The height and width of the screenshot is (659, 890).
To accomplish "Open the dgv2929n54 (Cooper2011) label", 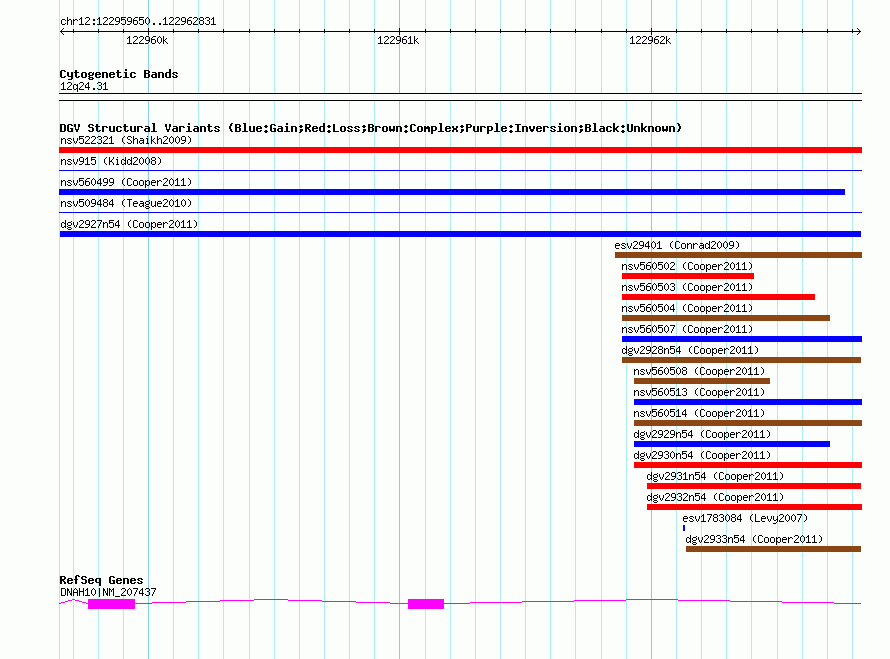I will (703, 434).
